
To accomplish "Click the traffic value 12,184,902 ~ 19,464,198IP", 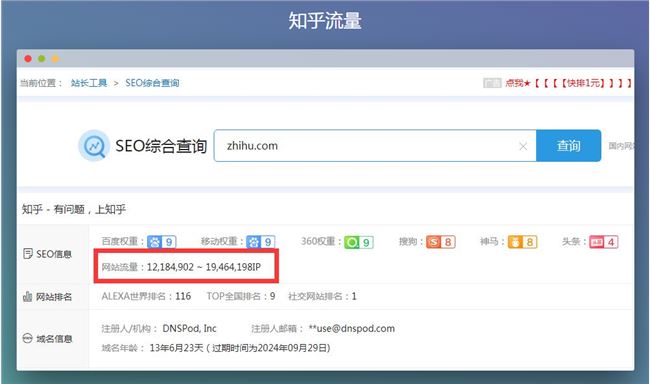I will coord(204,267).
